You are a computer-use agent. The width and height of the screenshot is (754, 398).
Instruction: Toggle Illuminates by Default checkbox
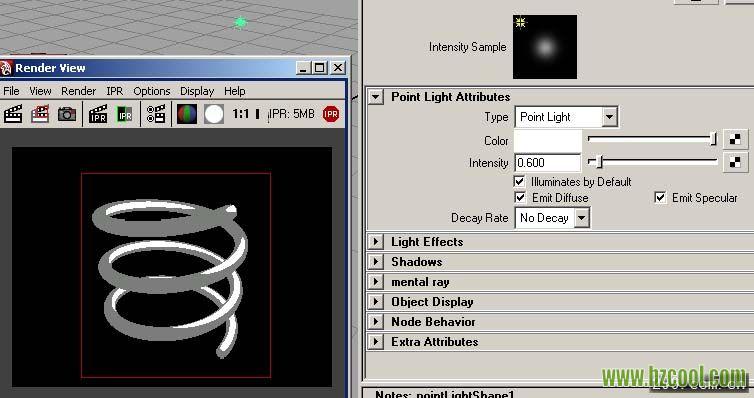pos(519,182)
